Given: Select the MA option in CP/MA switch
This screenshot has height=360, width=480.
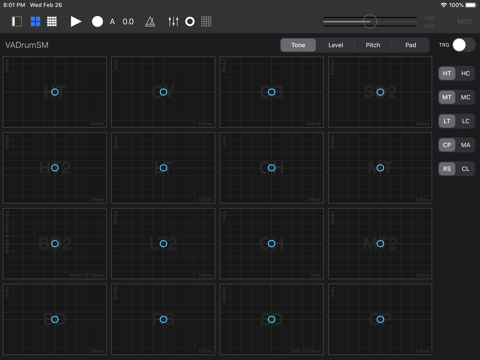Looking at the screenshot, I should 466,145.
